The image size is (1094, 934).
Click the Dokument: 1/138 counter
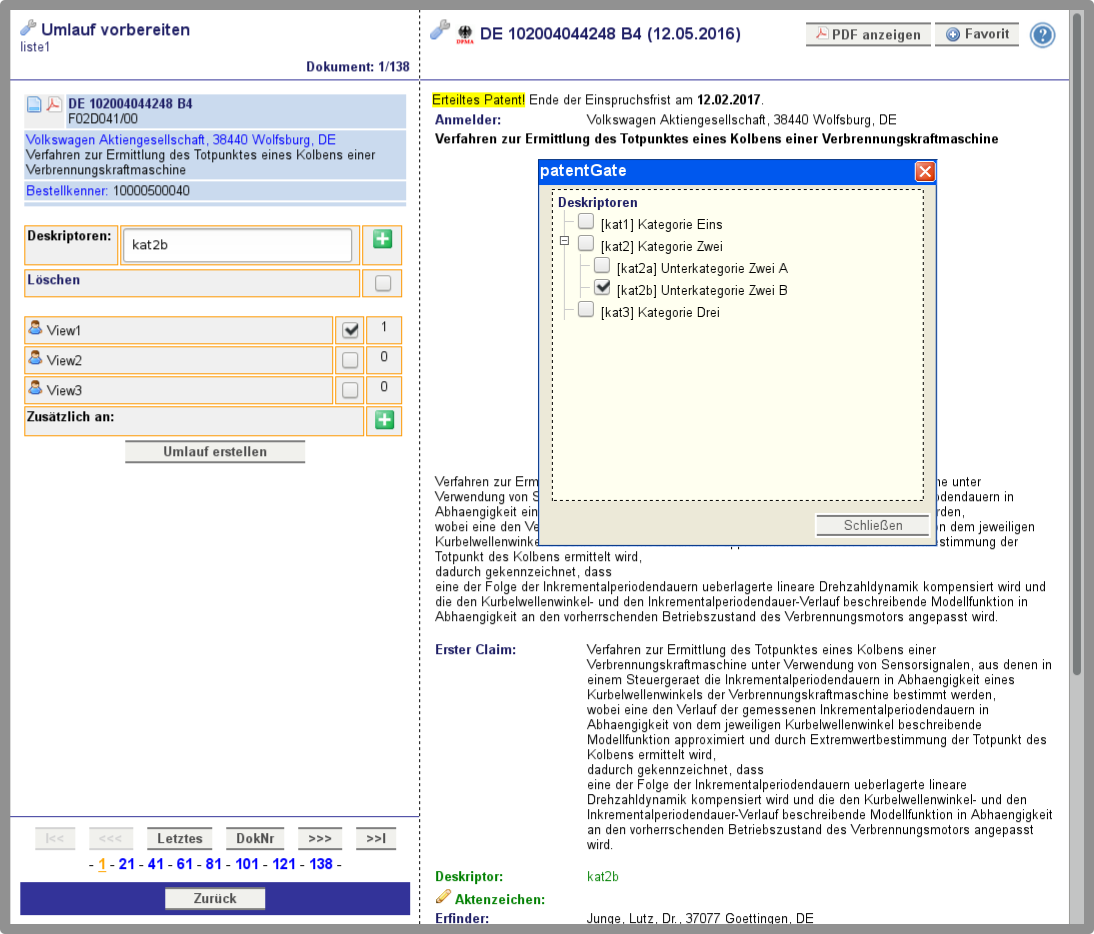pyautogui.click(x=358, y=66)
